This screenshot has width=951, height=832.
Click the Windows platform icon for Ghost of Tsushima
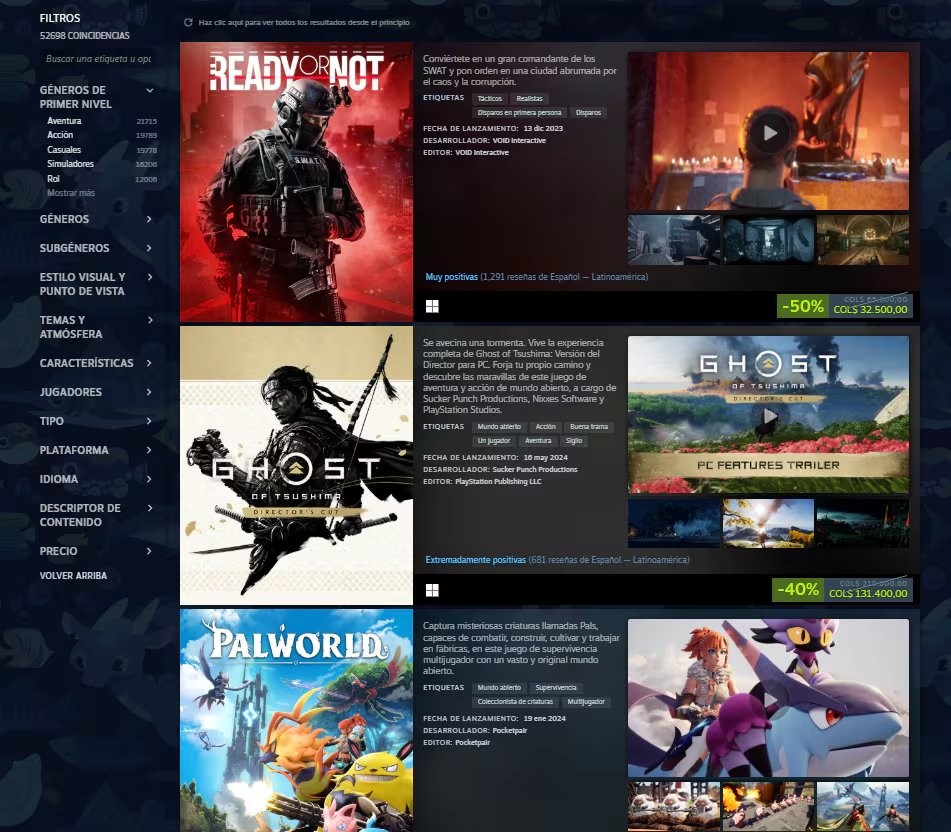[x=432, y=590]
